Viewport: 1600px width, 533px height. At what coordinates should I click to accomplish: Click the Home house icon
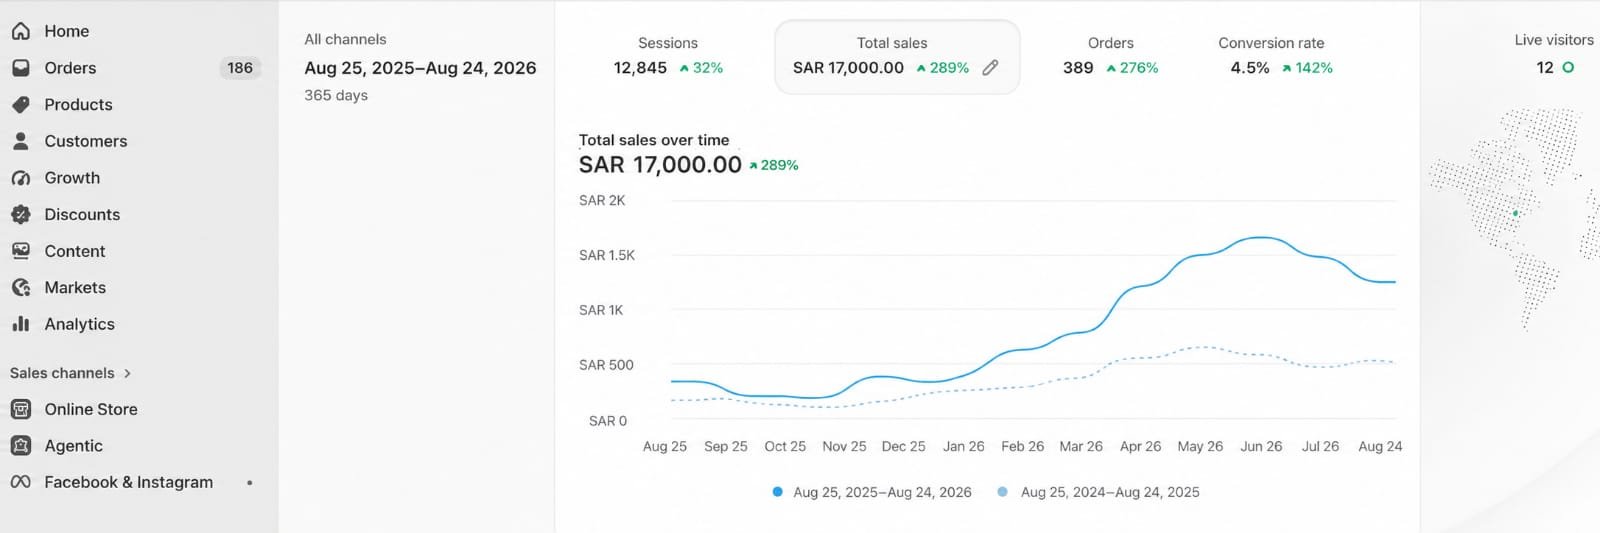coord(20,31)
